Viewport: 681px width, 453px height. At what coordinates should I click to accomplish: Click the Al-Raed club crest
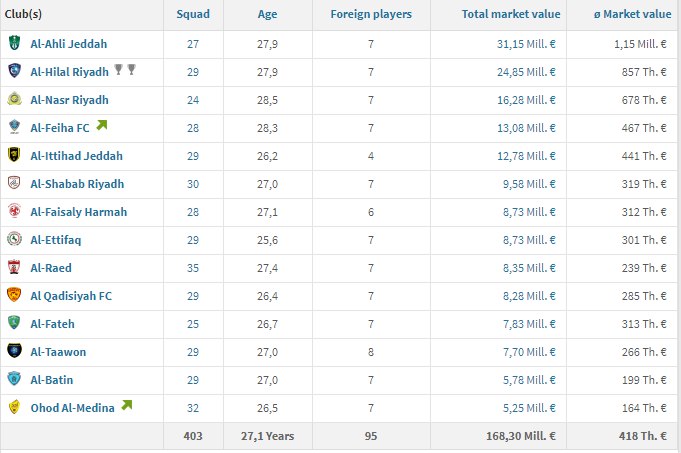click(x=14, y=267)
